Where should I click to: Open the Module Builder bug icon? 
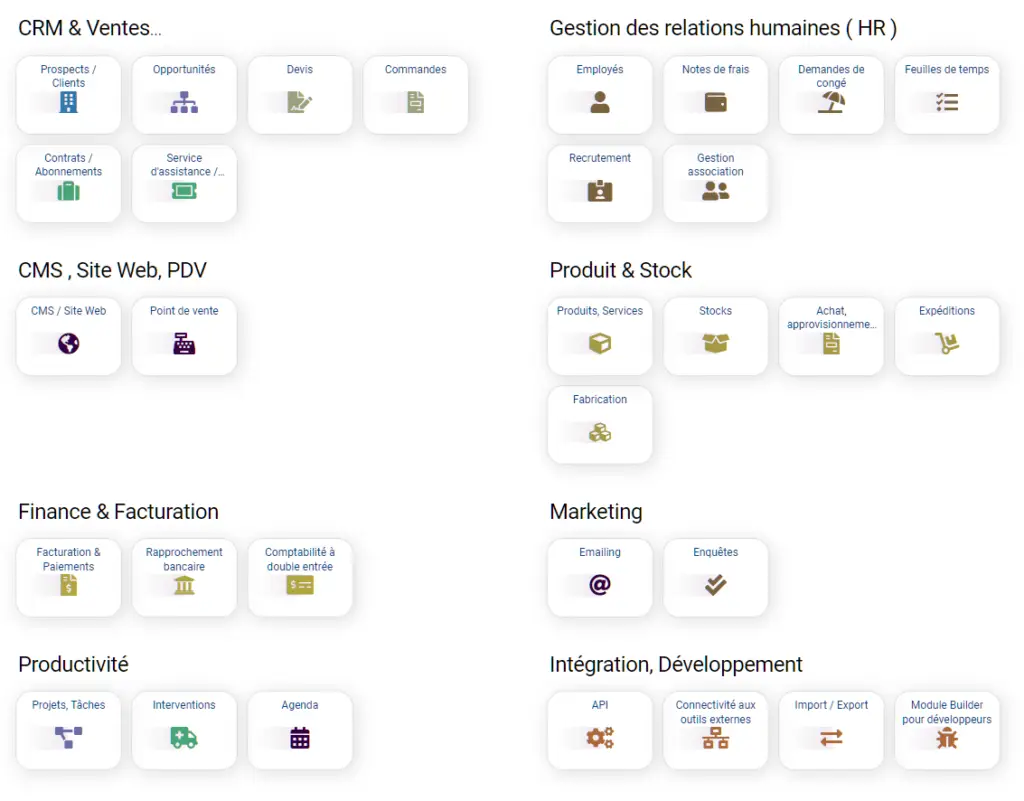(x=947, y=738)
